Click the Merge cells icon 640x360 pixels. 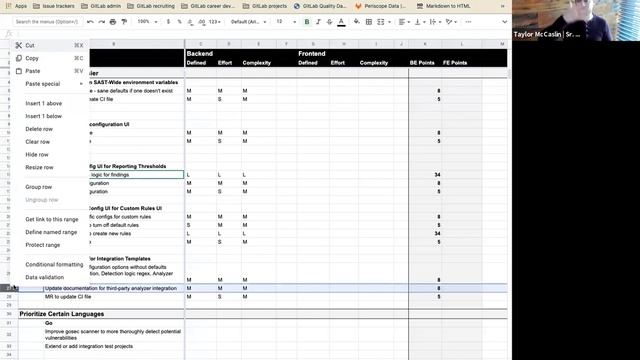pos(380,22)
